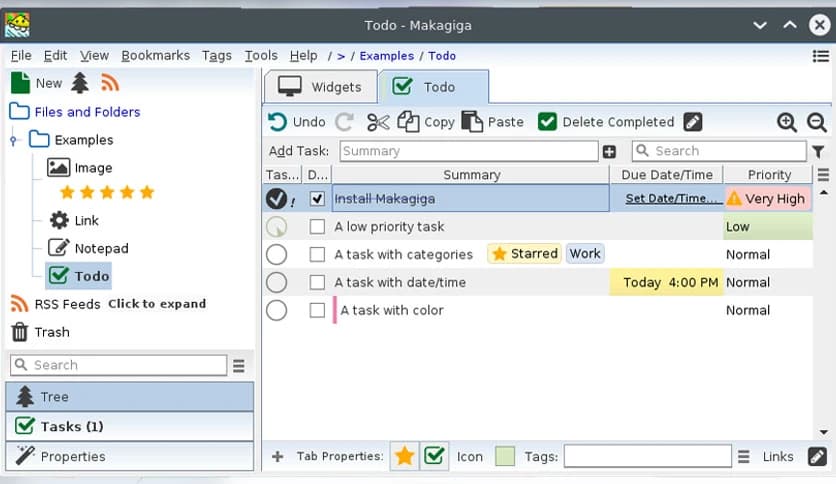Click the sidebar search options menu icon
The image size is (836, 484).
(239, 366)
